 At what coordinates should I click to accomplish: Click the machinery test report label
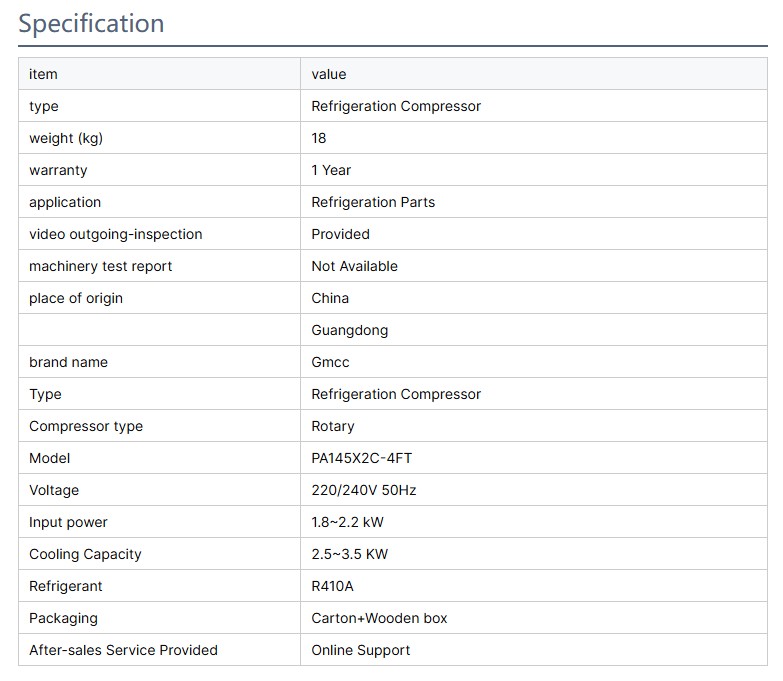100,266
